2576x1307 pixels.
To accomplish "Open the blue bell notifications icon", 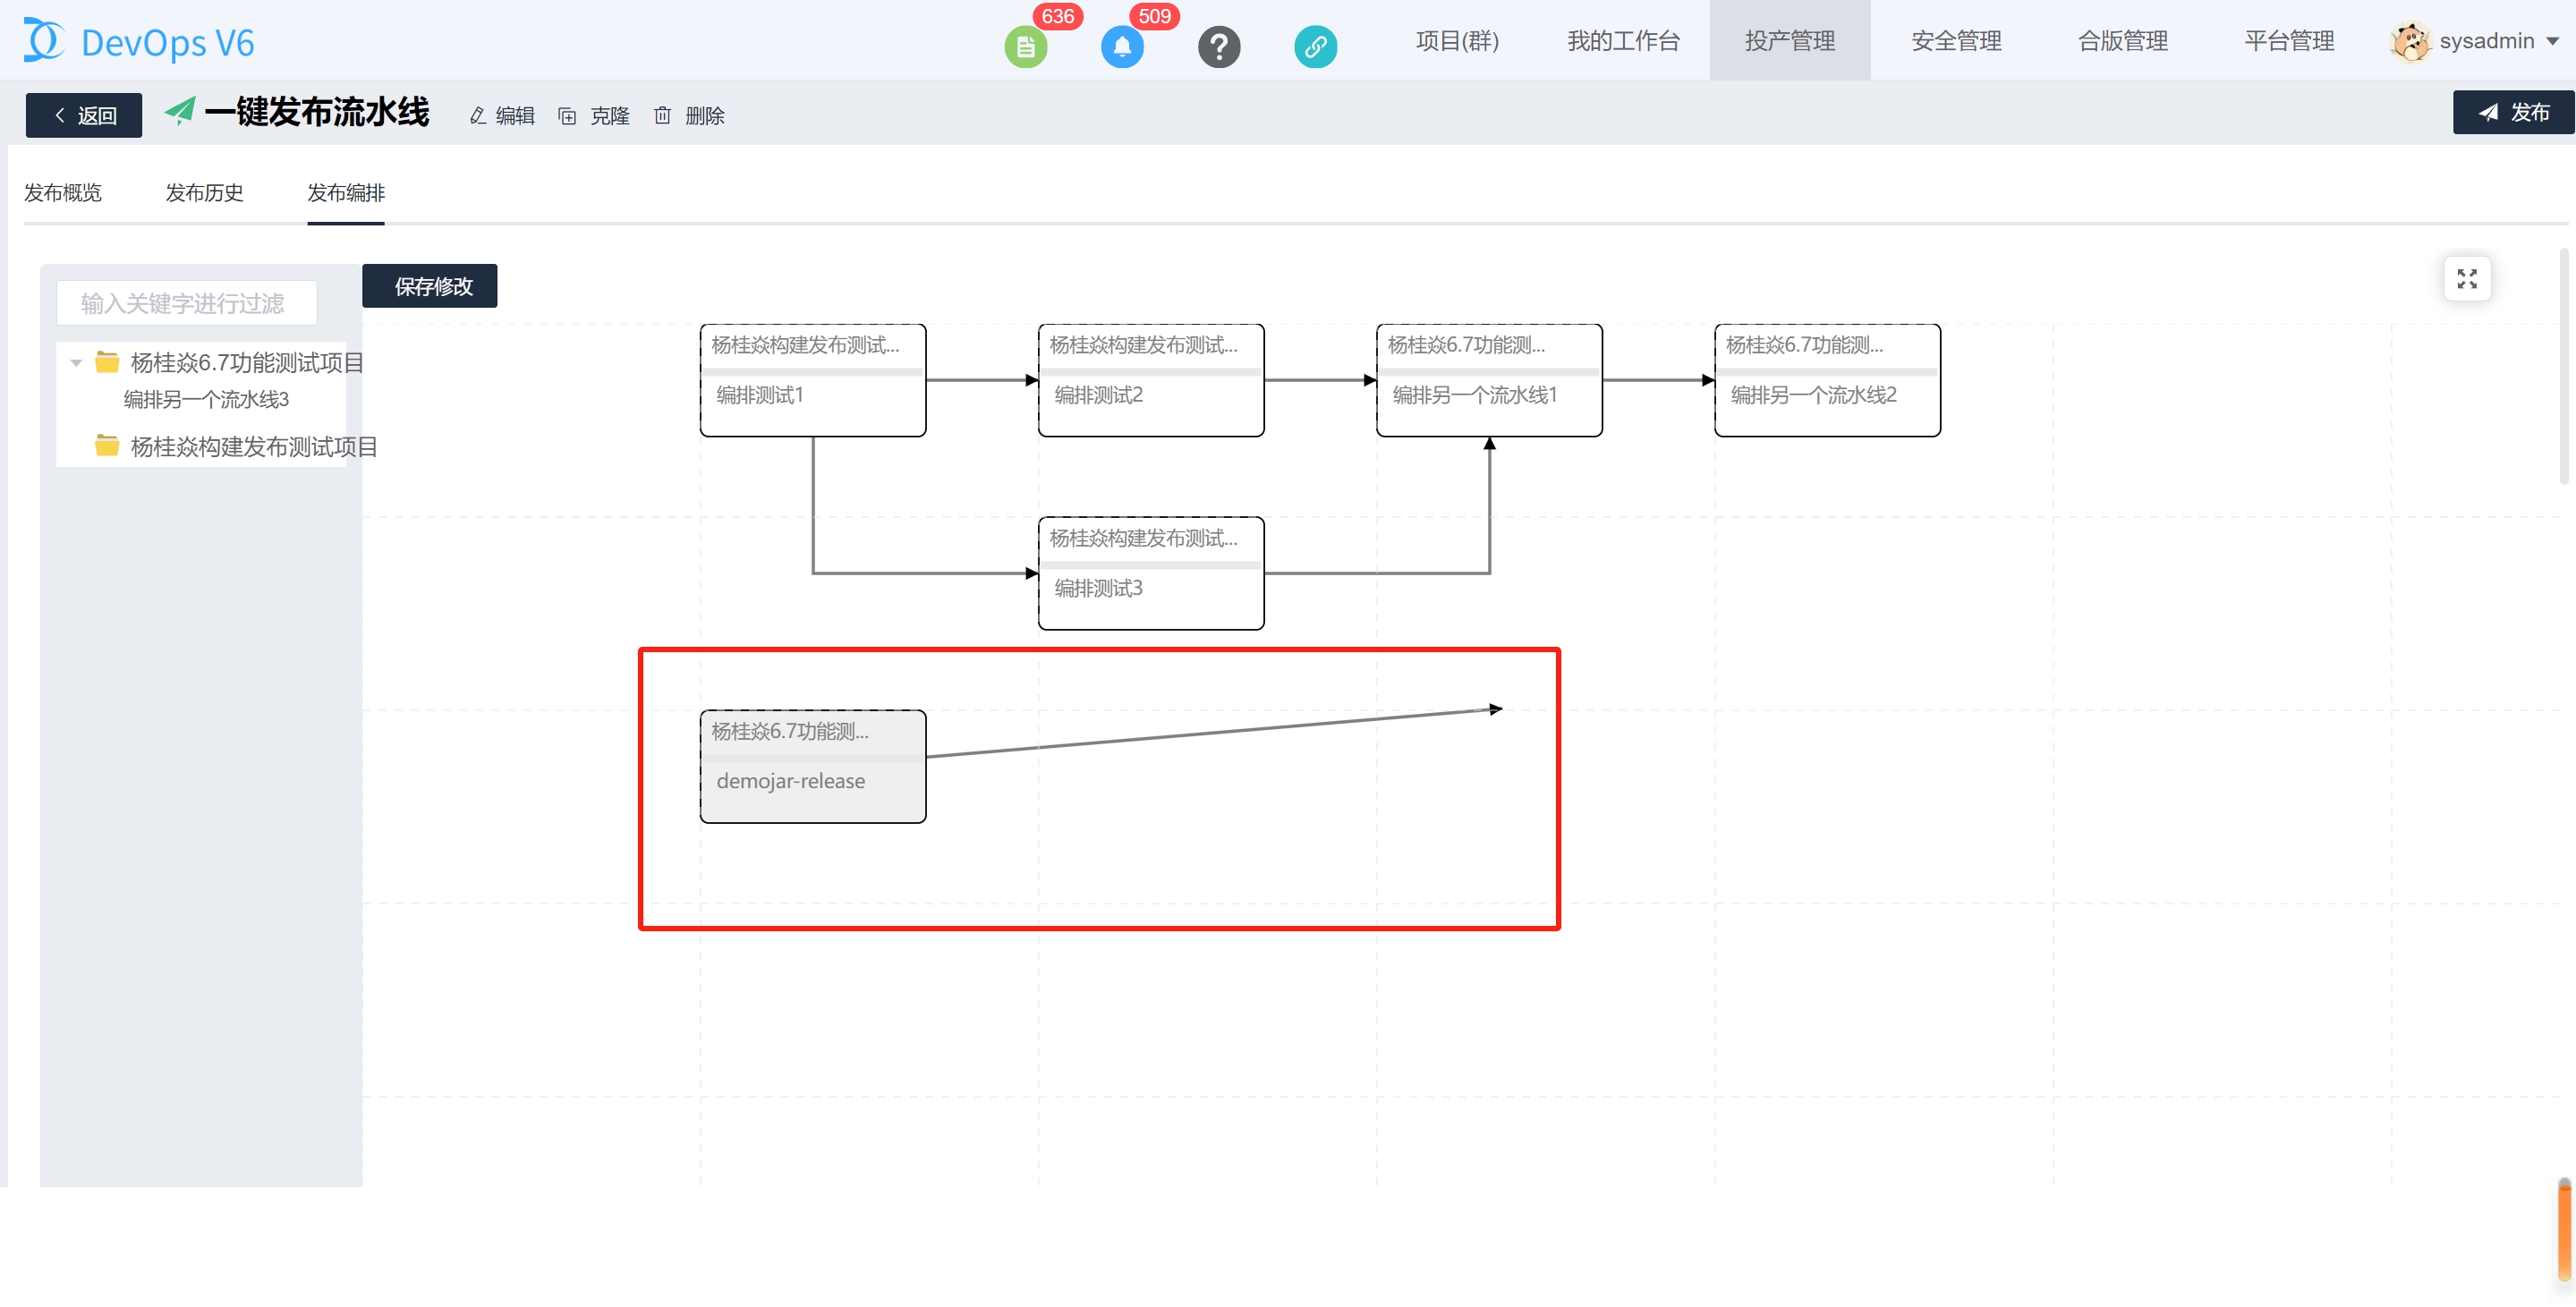I will click(x=1121, y=46).
